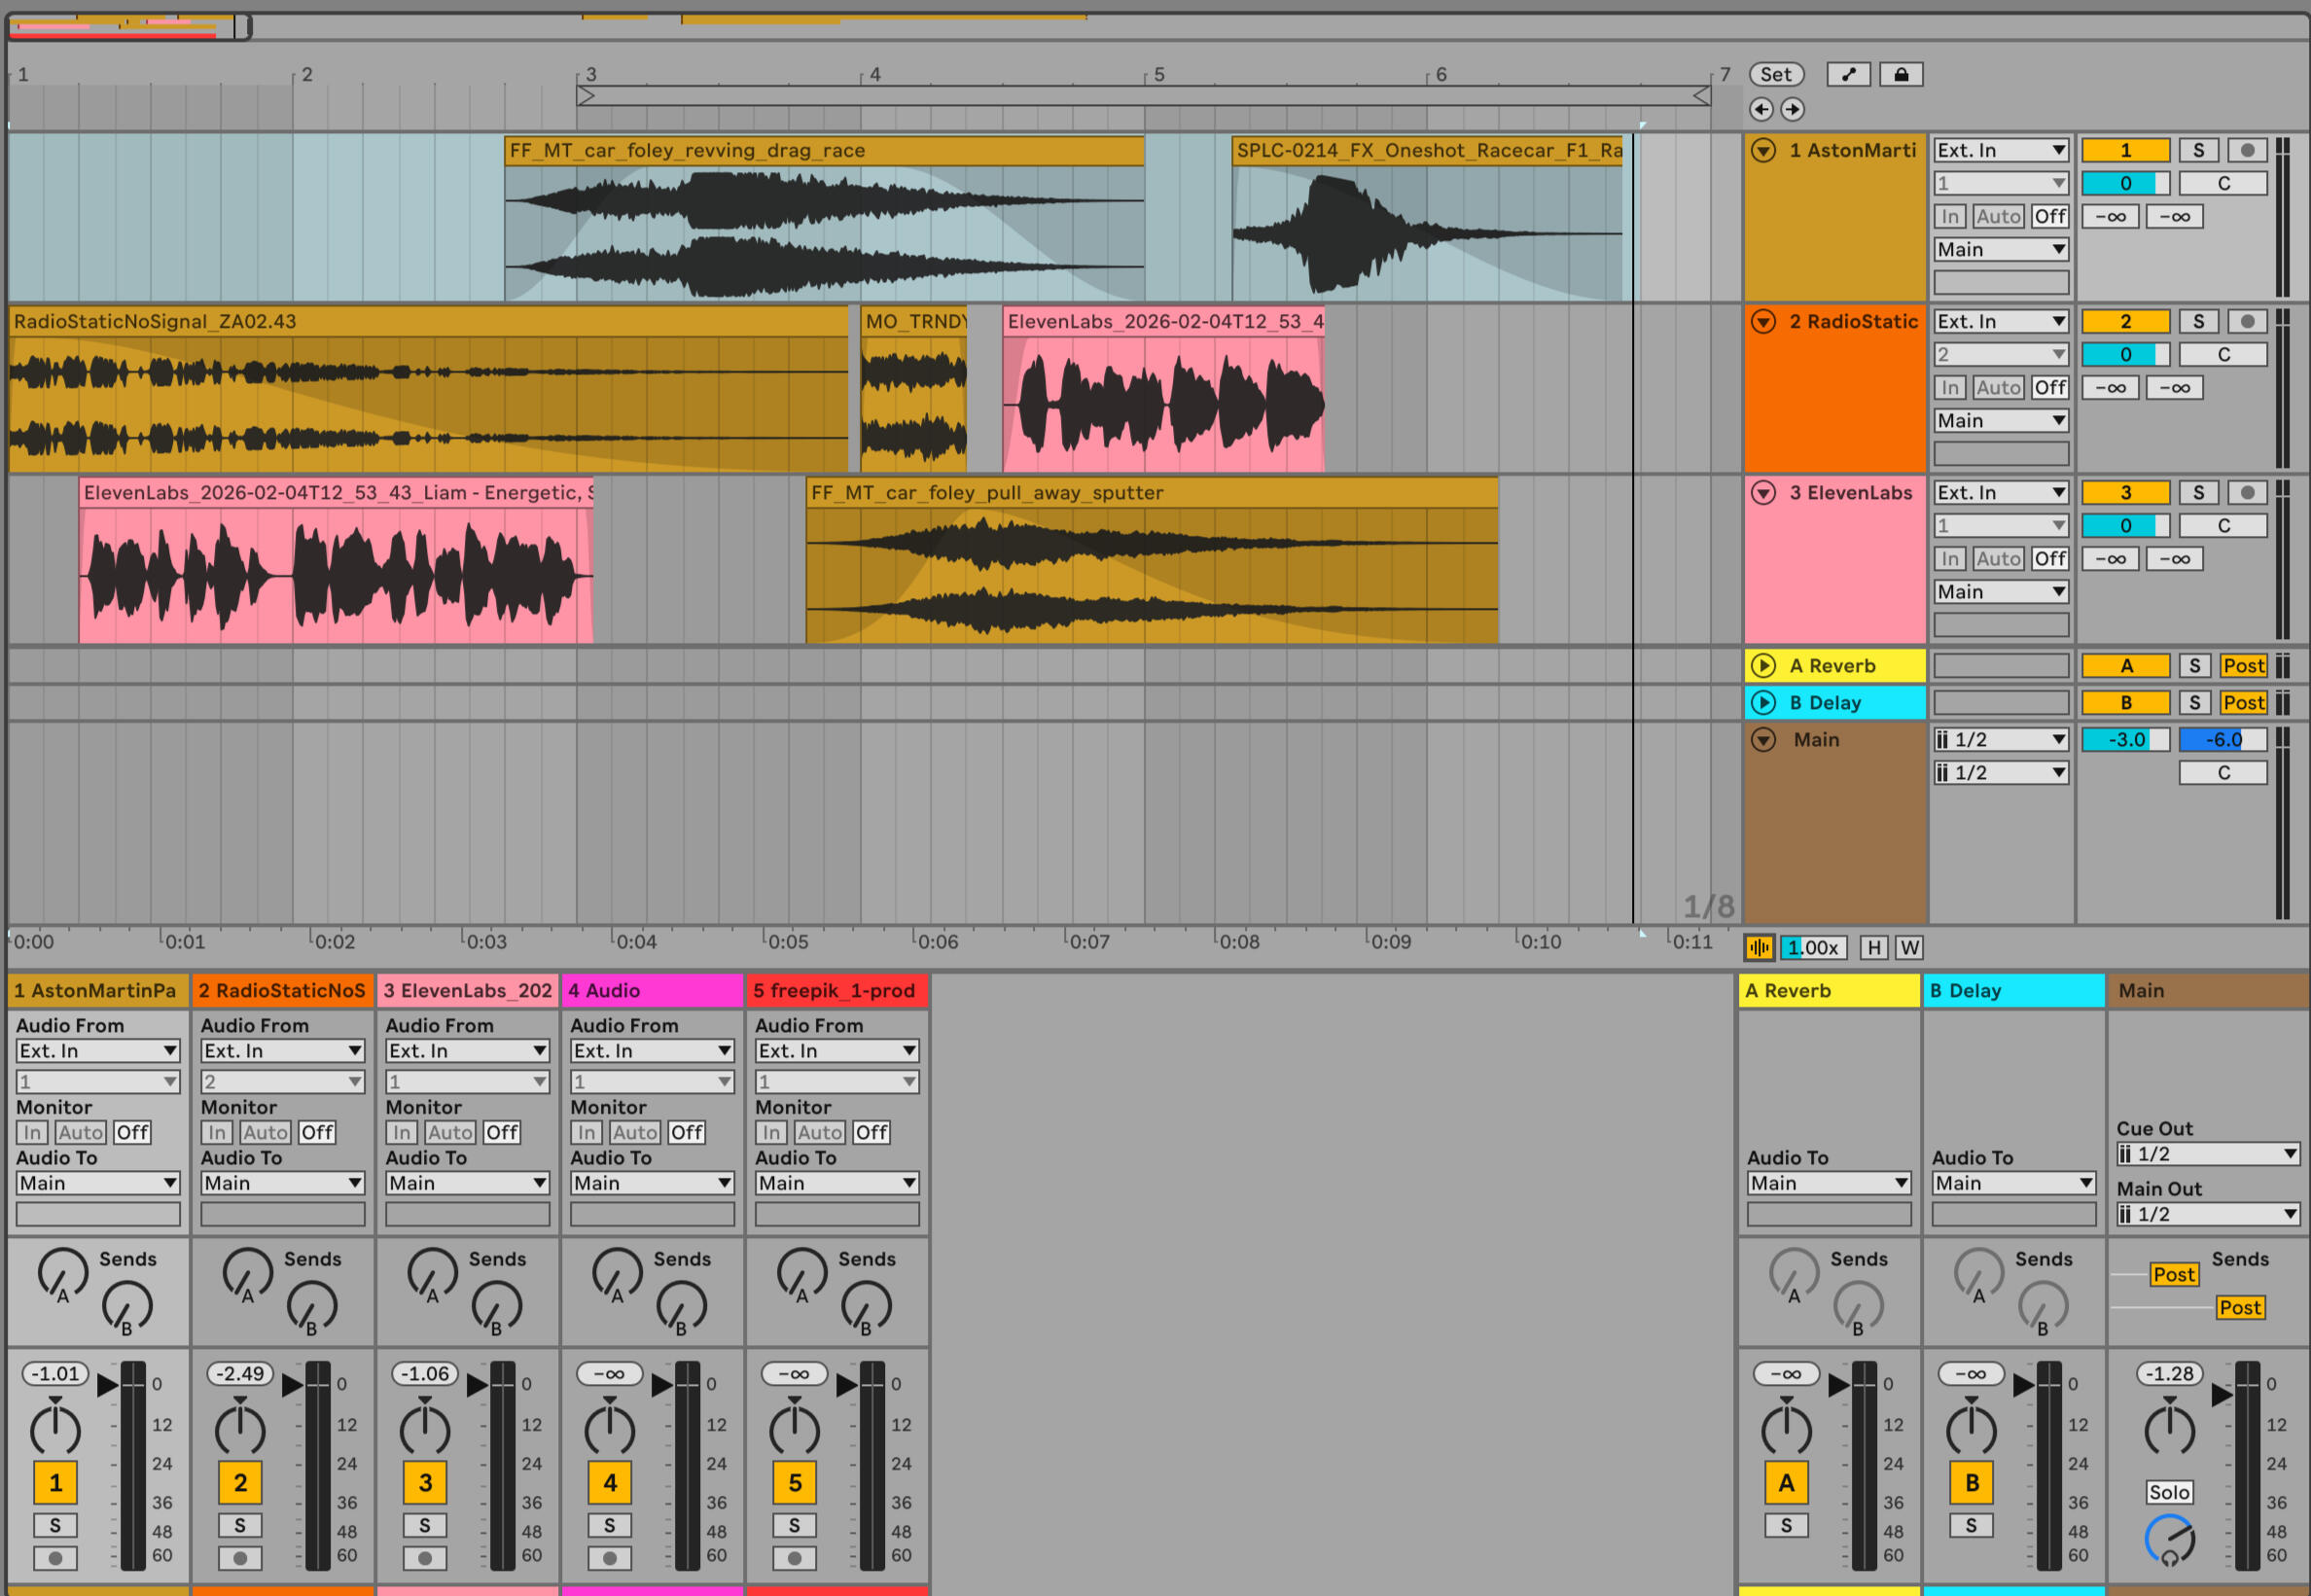Image resolution: width=2311 pixels, height=1596 pixels.
Task: Select the SPLC-0214 Racecar audio clip
Action: point(1426,150)
